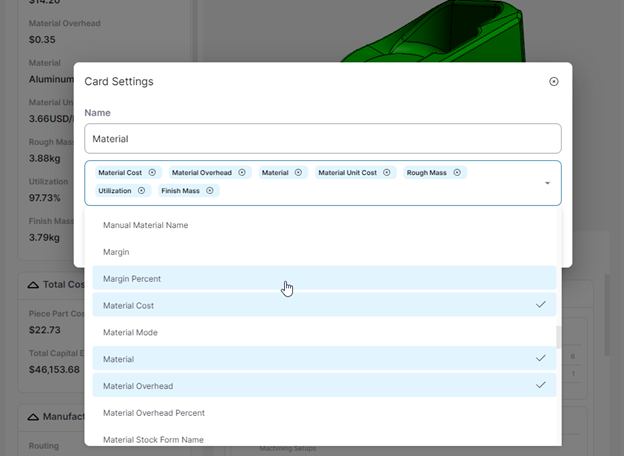Remove the Rough Mass chip
Screen dimensions: 624x456
tap(457, 173)
